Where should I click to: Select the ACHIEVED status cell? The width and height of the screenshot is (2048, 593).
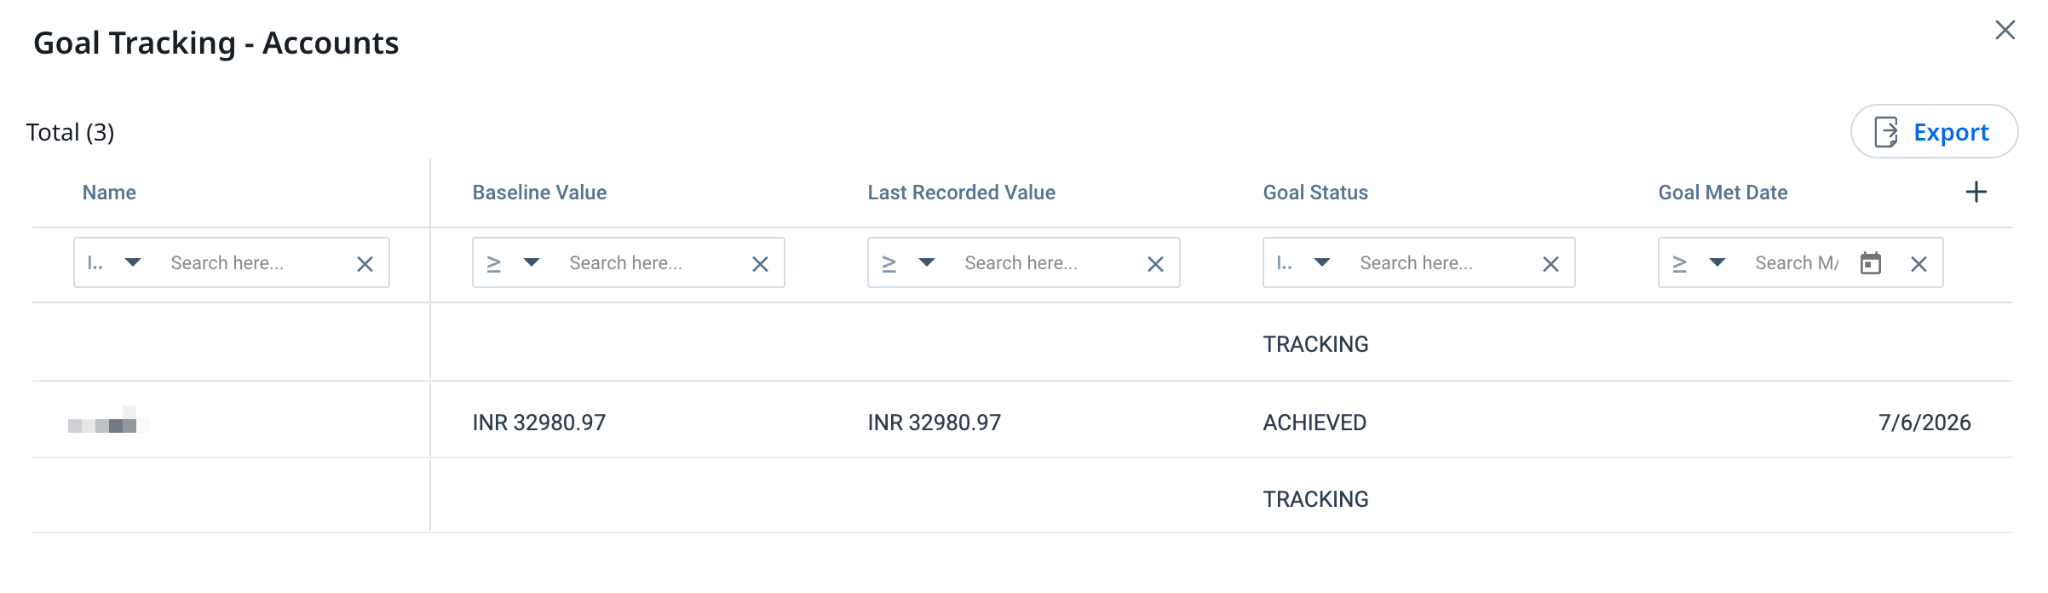(1314, 422)
